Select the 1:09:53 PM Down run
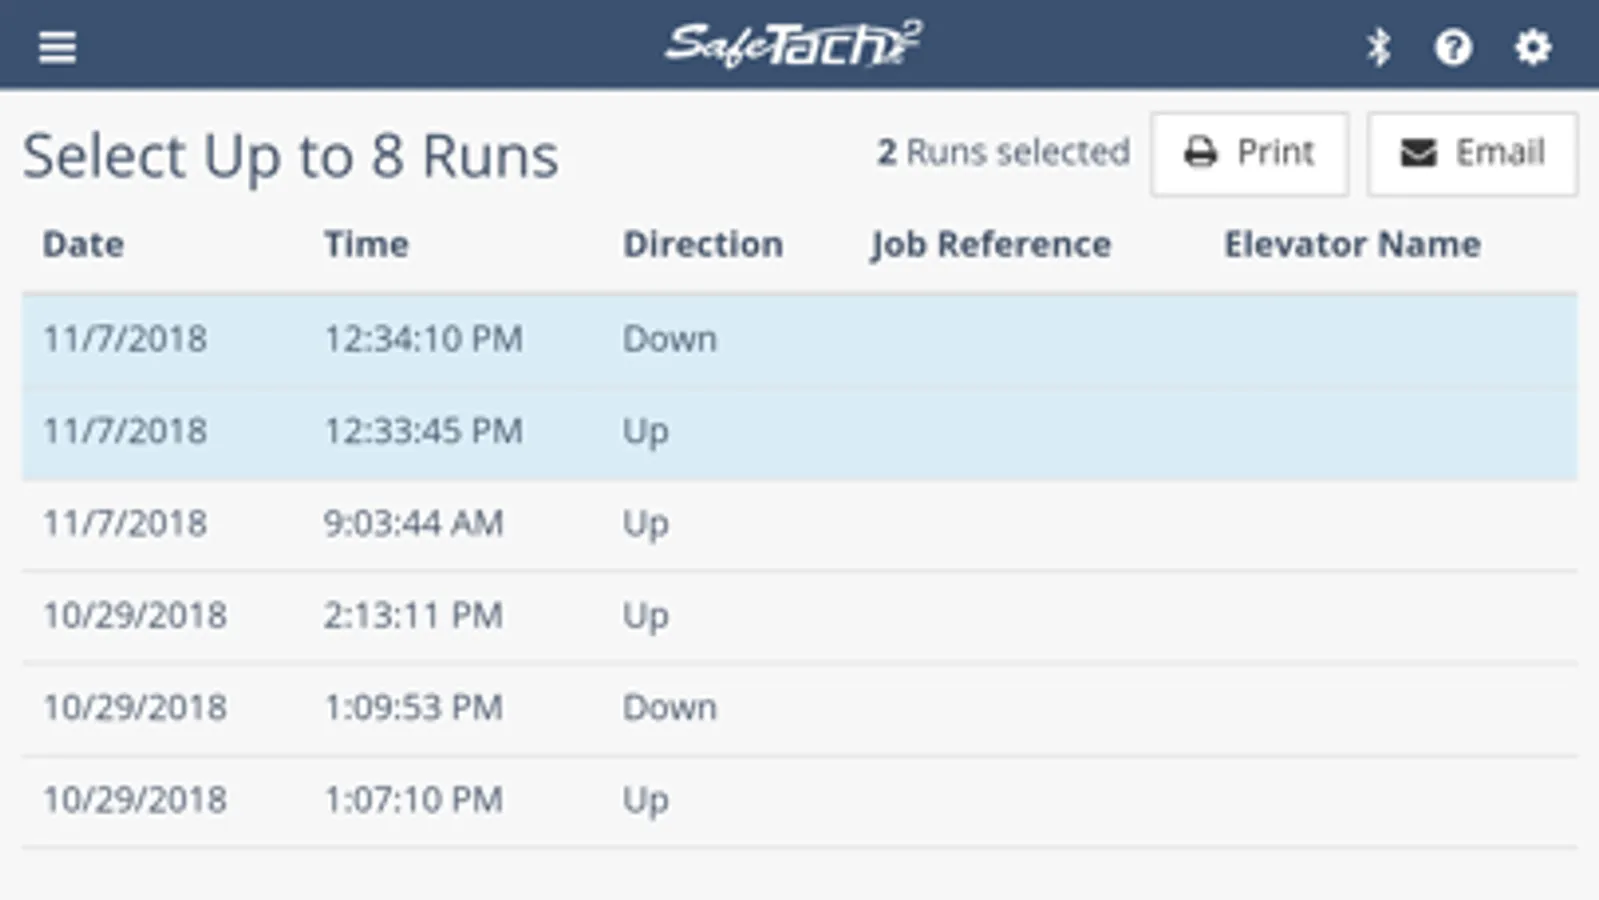Viewport: 1599px width, 900px height. [798, 707]
